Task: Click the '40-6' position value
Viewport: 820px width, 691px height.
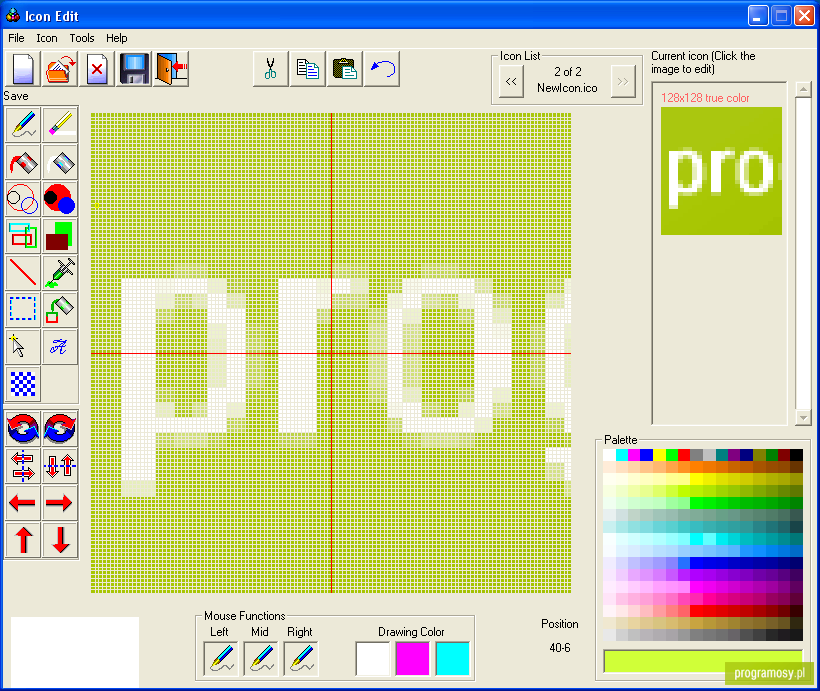Action: 560,648
